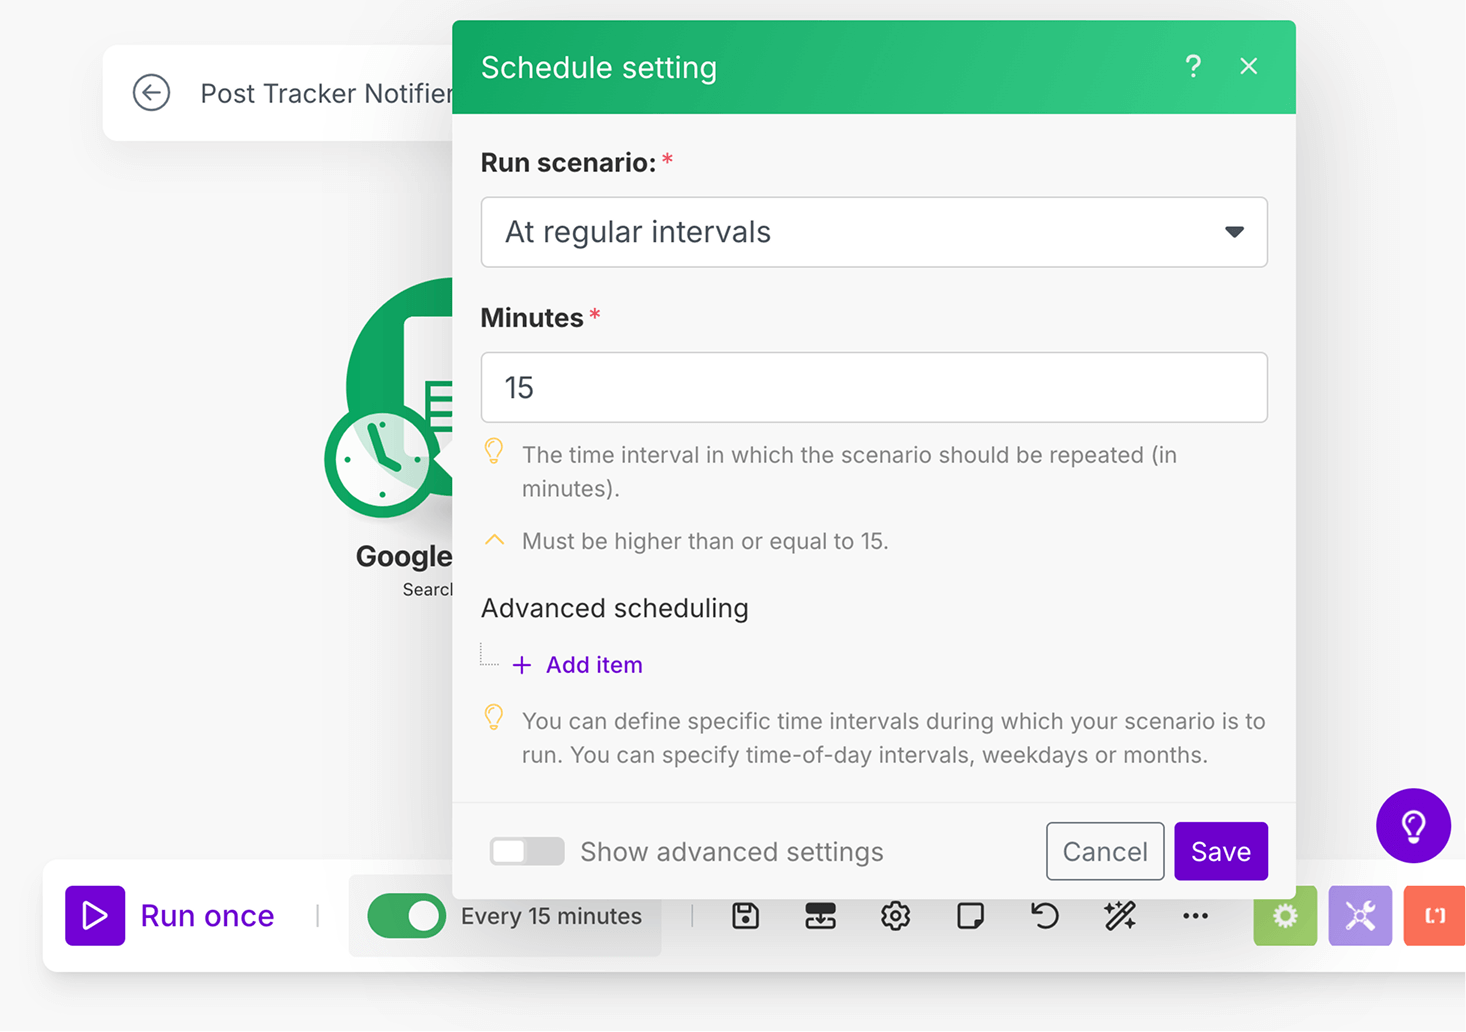Click the auto-align magic wand icon
Image resolution: width=1466 pixels, height=1032 pixels.
pyautogui.click(x=1120, y=916)
